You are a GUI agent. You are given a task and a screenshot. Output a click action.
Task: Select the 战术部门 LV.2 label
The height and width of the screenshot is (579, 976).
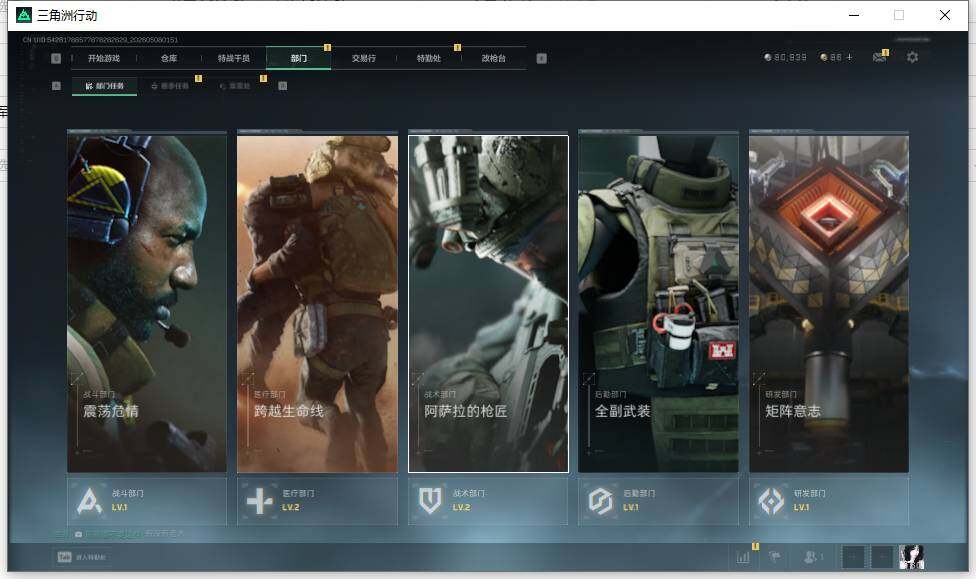pos(469,500)
